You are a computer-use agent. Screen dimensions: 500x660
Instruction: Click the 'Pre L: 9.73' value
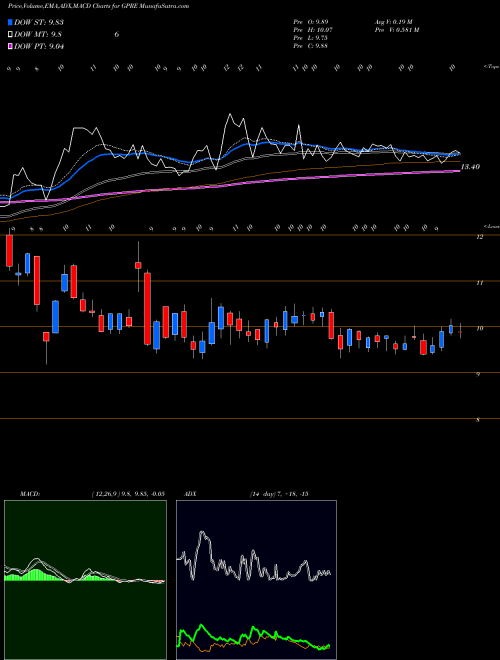point(311,38)
